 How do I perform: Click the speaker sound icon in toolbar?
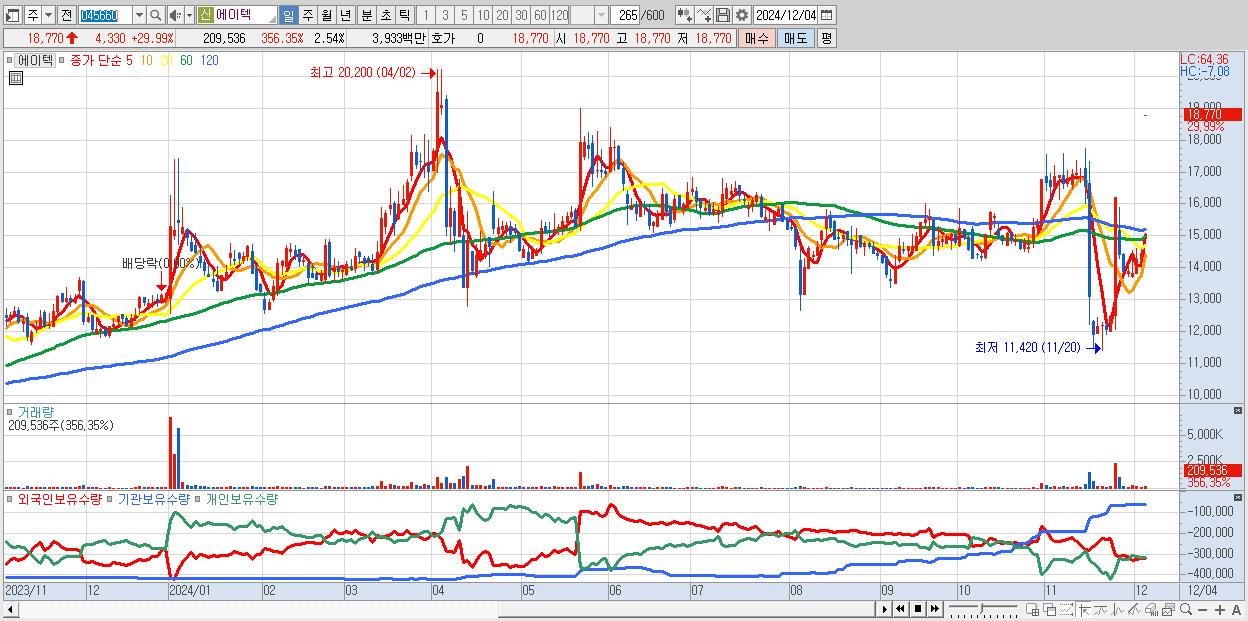174,15
